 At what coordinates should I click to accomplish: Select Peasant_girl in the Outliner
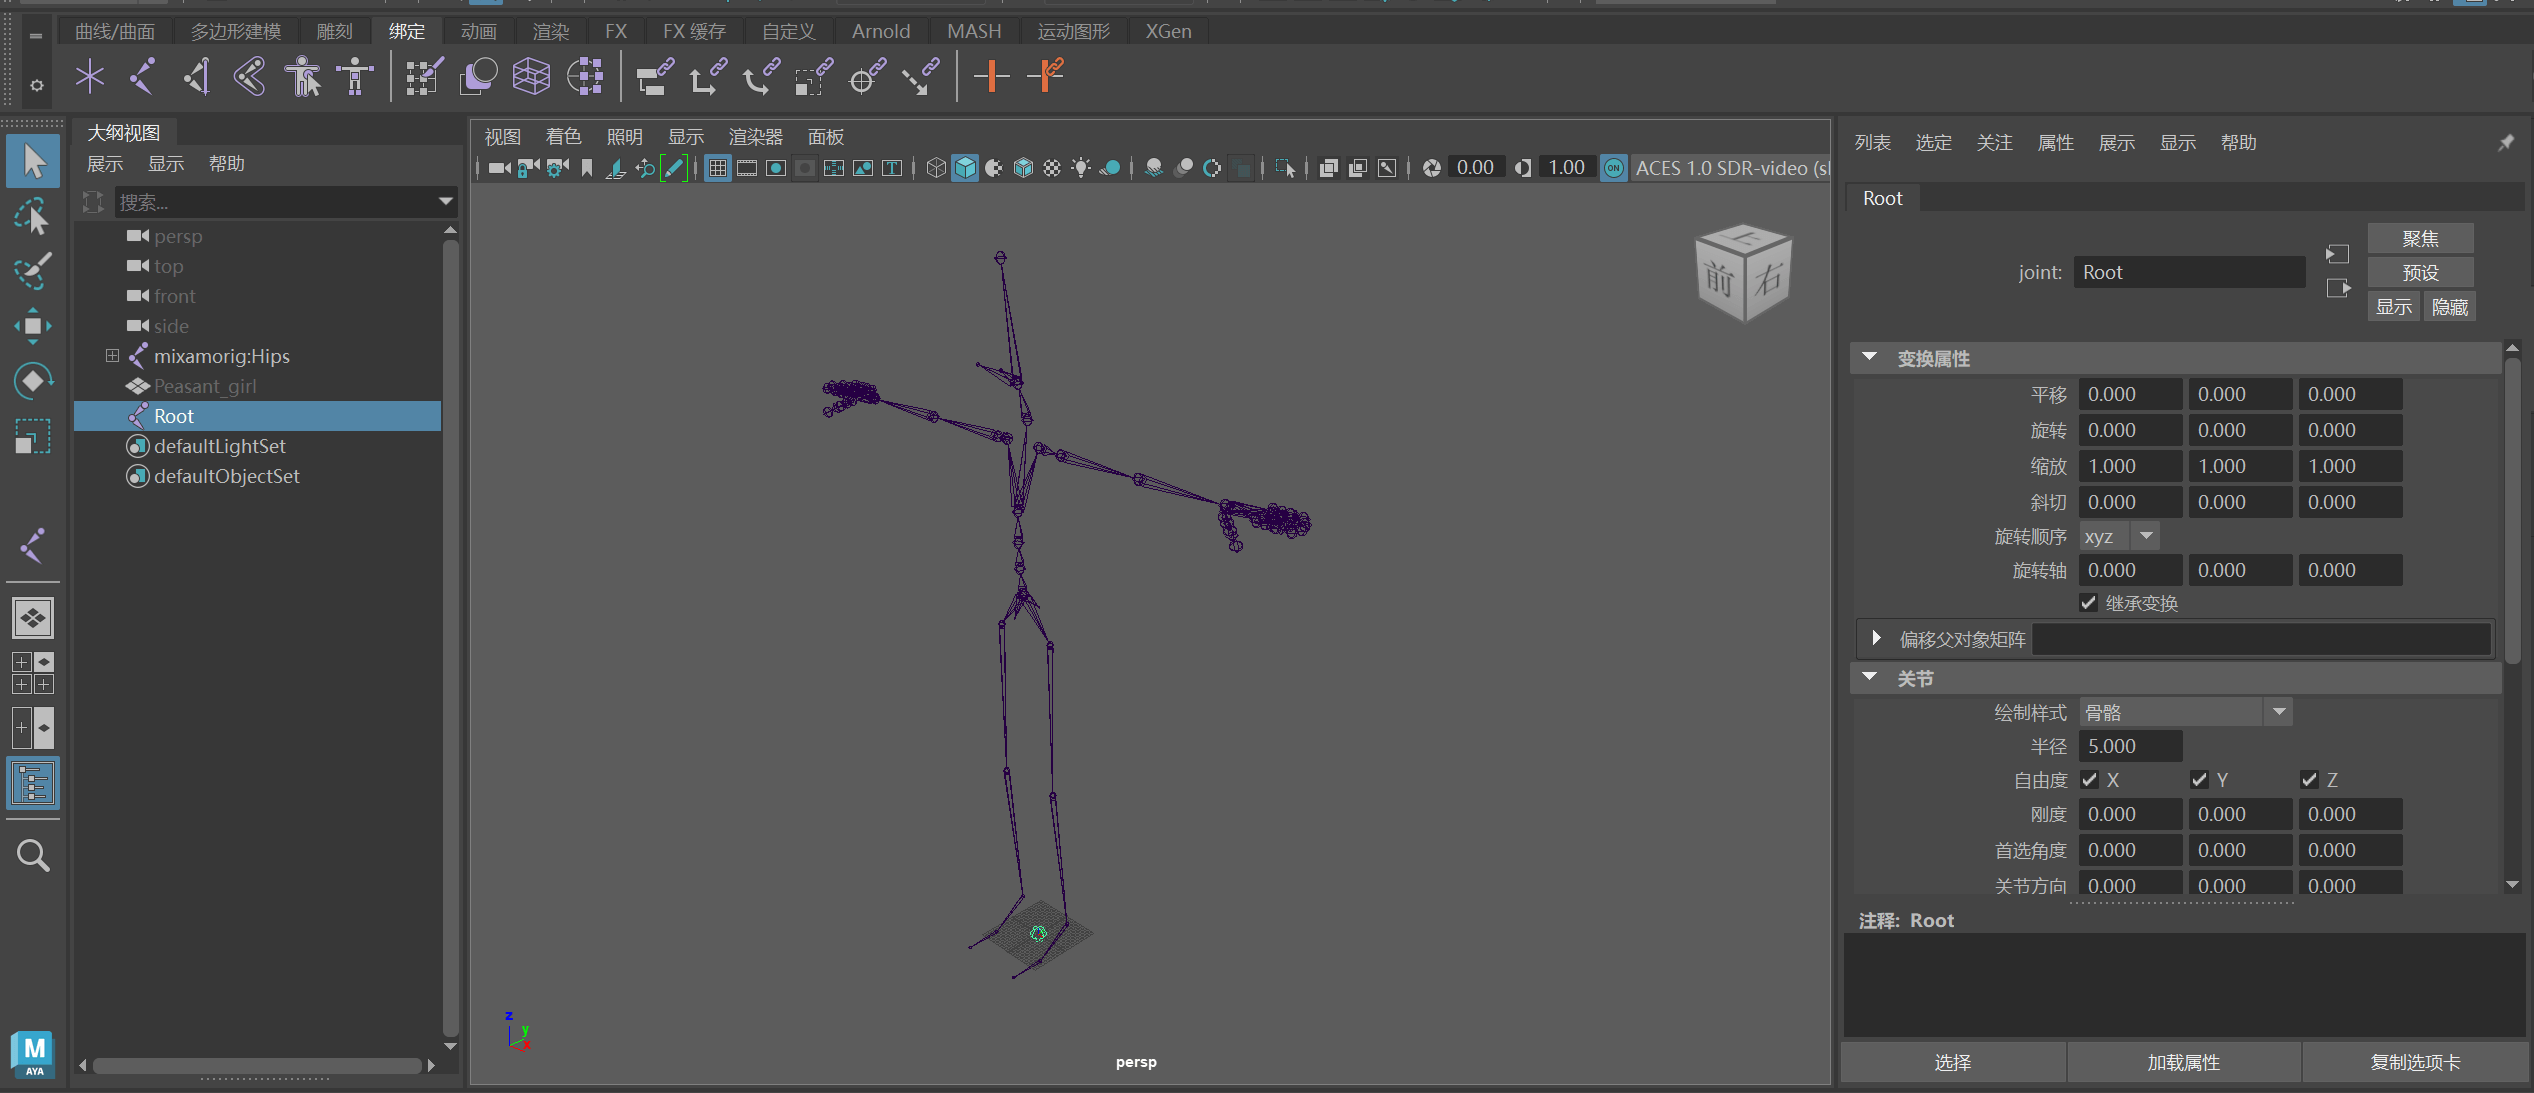(204, 386)
